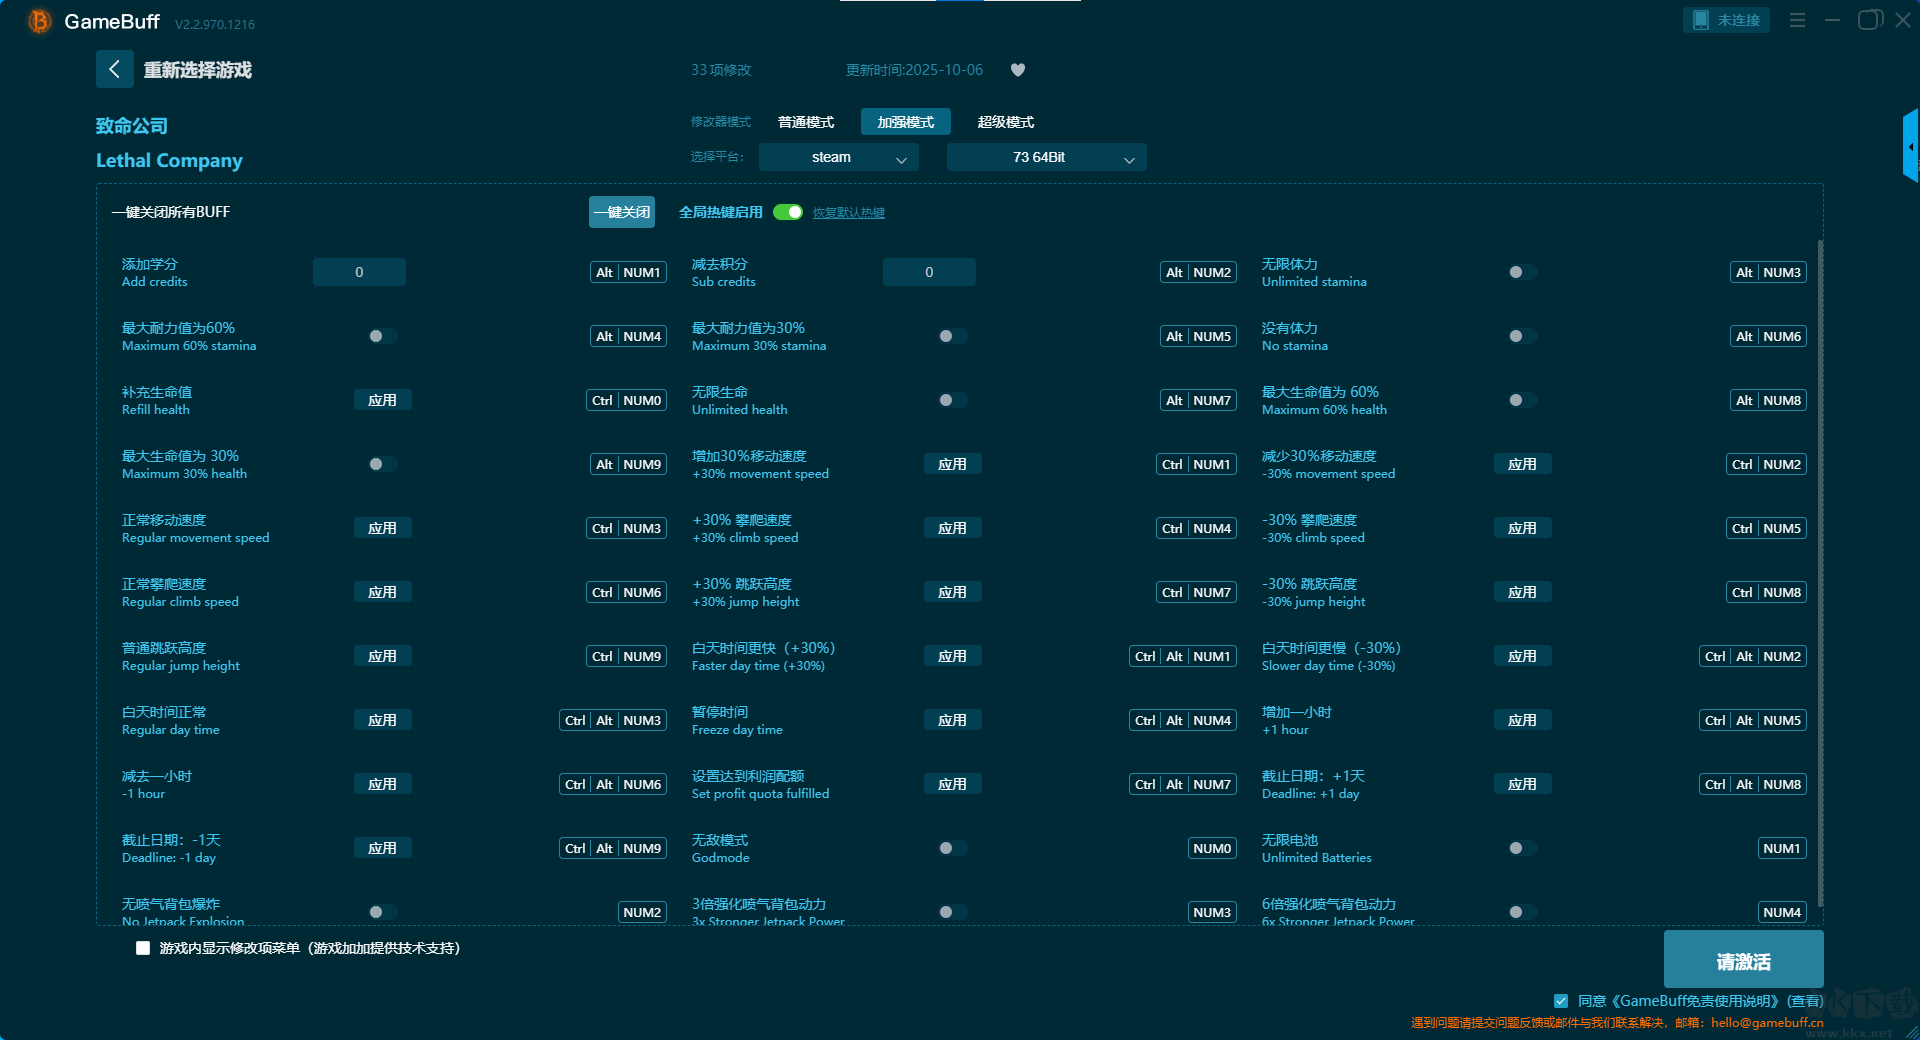Click the 请激活 activate button
Screen dimensions: 1920x1040
pyautogui.click(x=1743, y=960)
